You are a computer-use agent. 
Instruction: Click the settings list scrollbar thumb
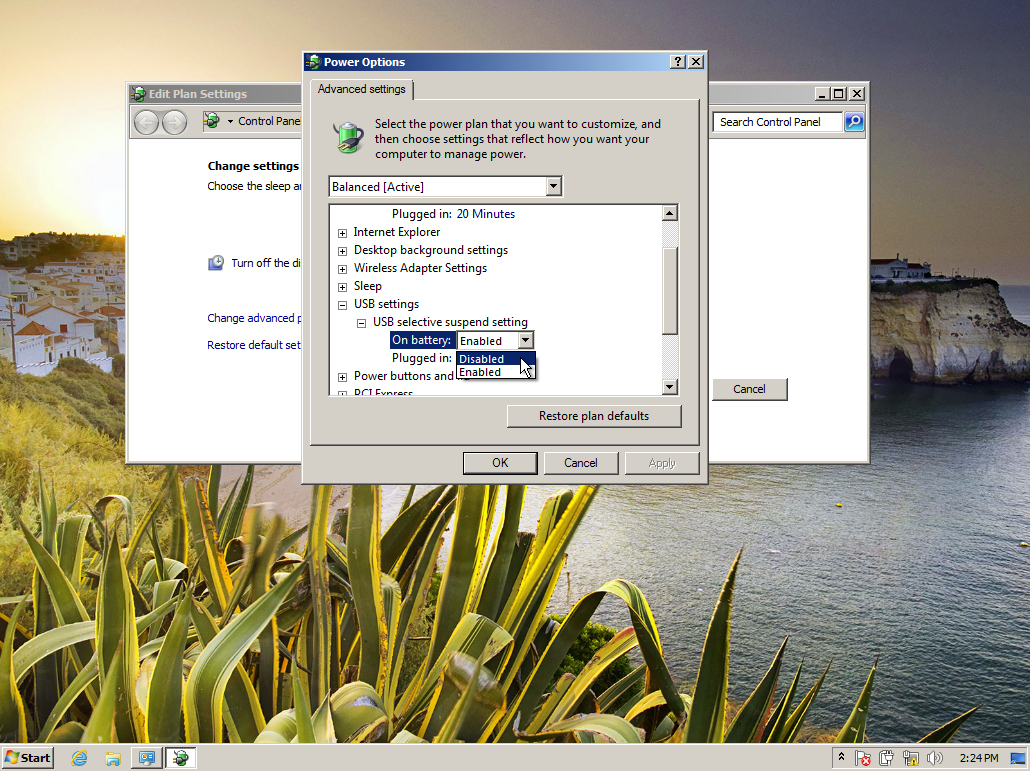coord(670,290)
